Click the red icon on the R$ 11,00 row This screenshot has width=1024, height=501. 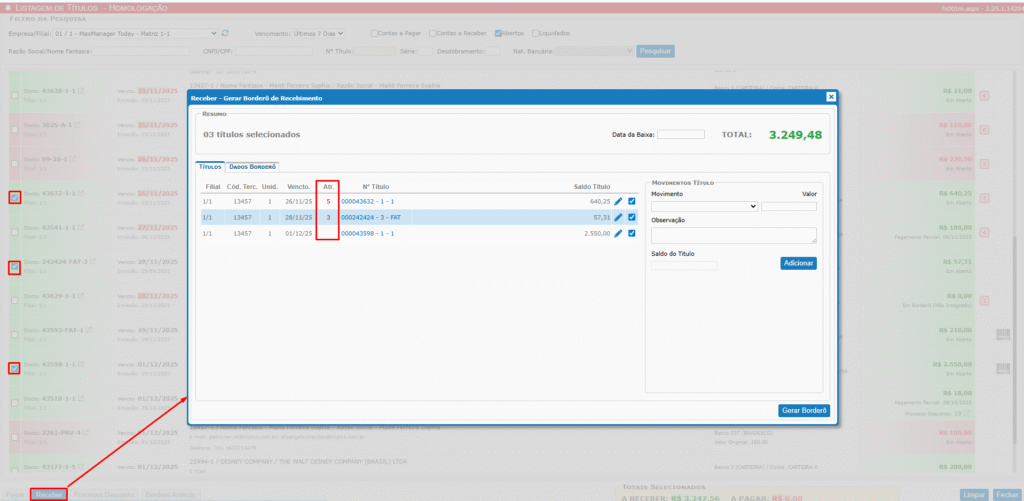pos(984,95)
